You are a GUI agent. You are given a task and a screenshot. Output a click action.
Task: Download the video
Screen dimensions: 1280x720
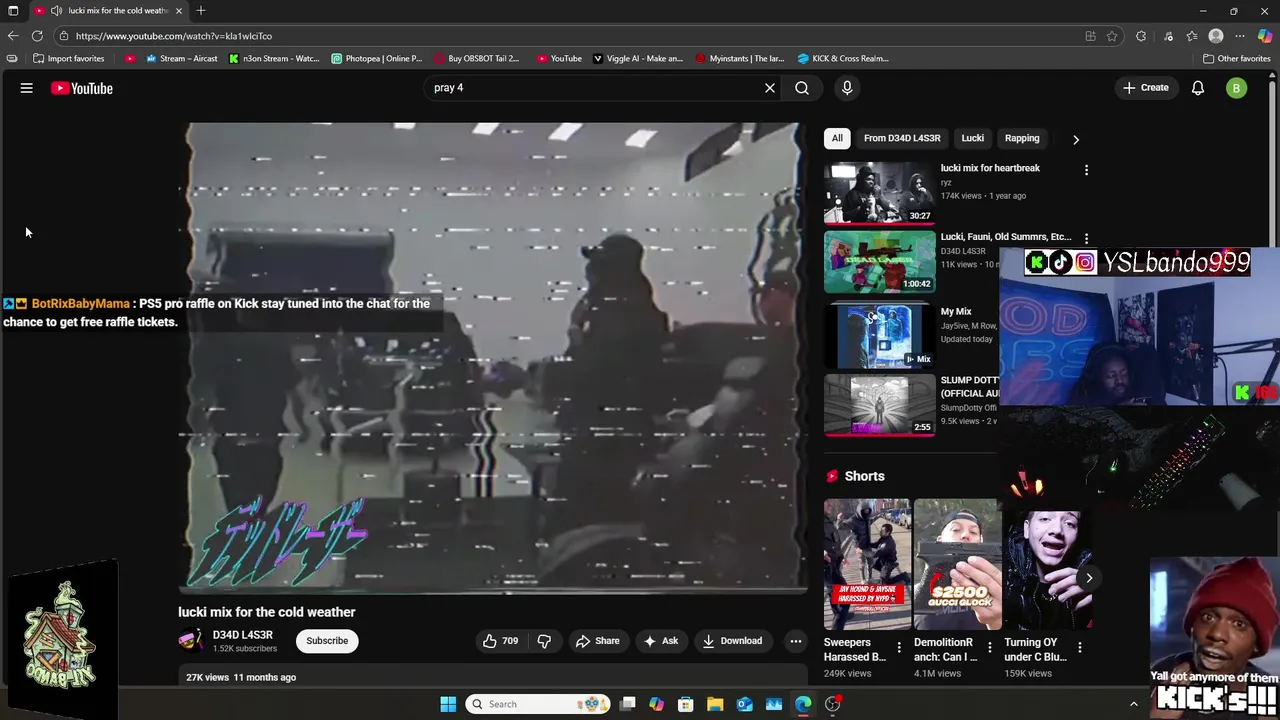[732, 641]
